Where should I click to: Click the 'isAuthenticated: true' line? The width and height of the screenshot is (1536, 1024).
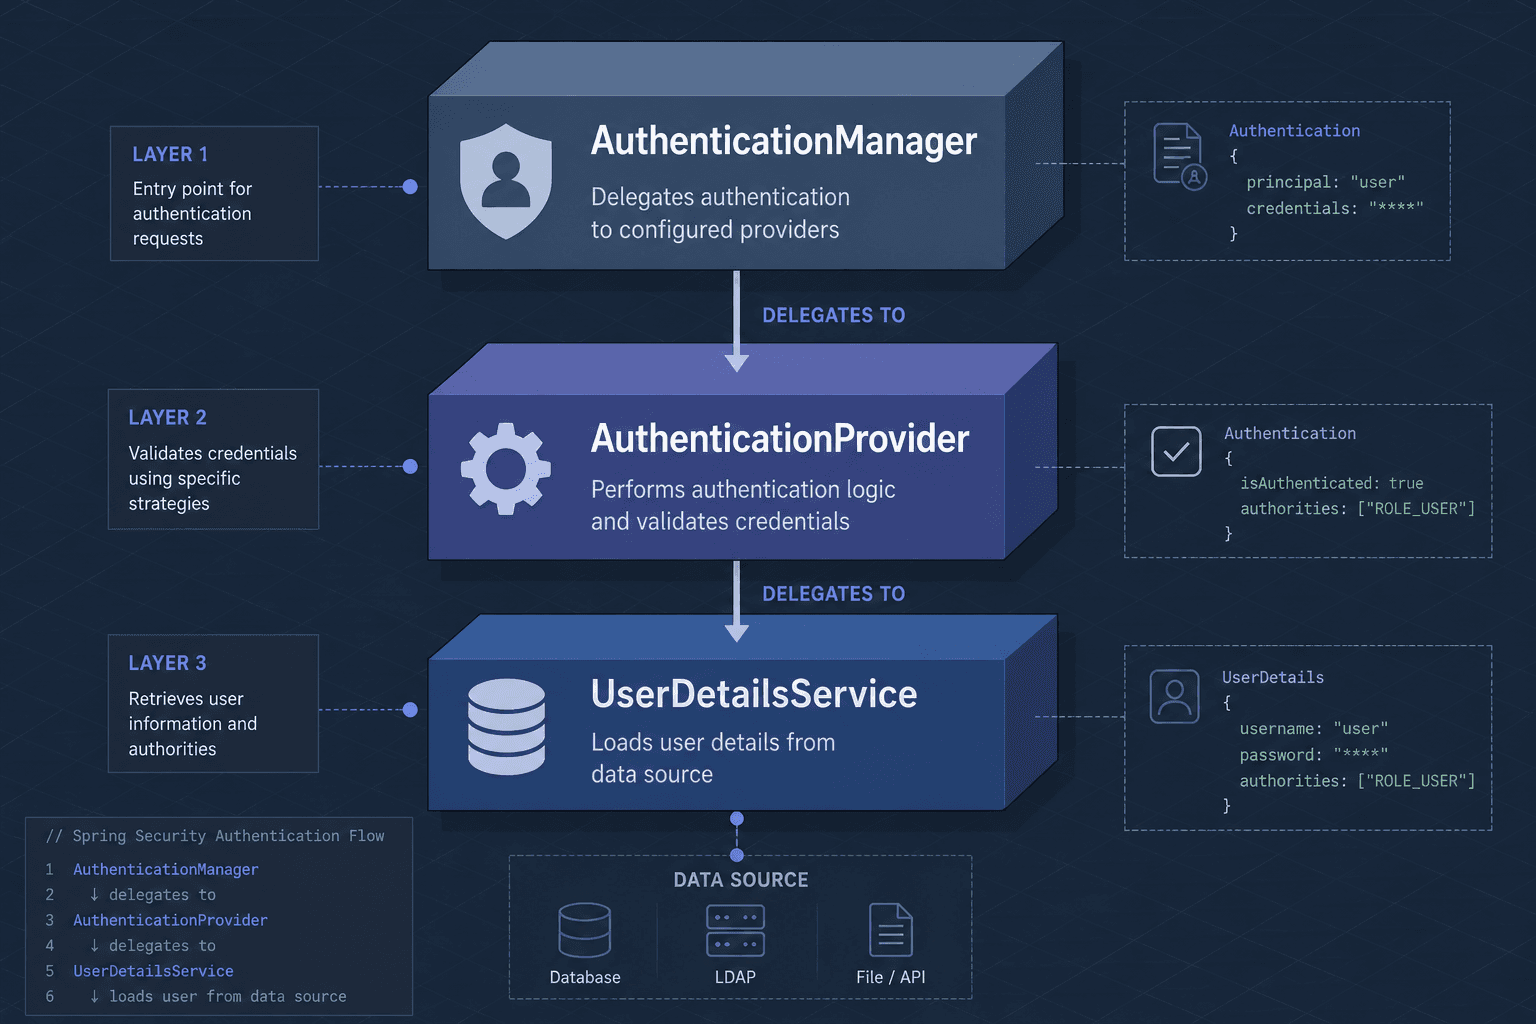[1331, 483]
